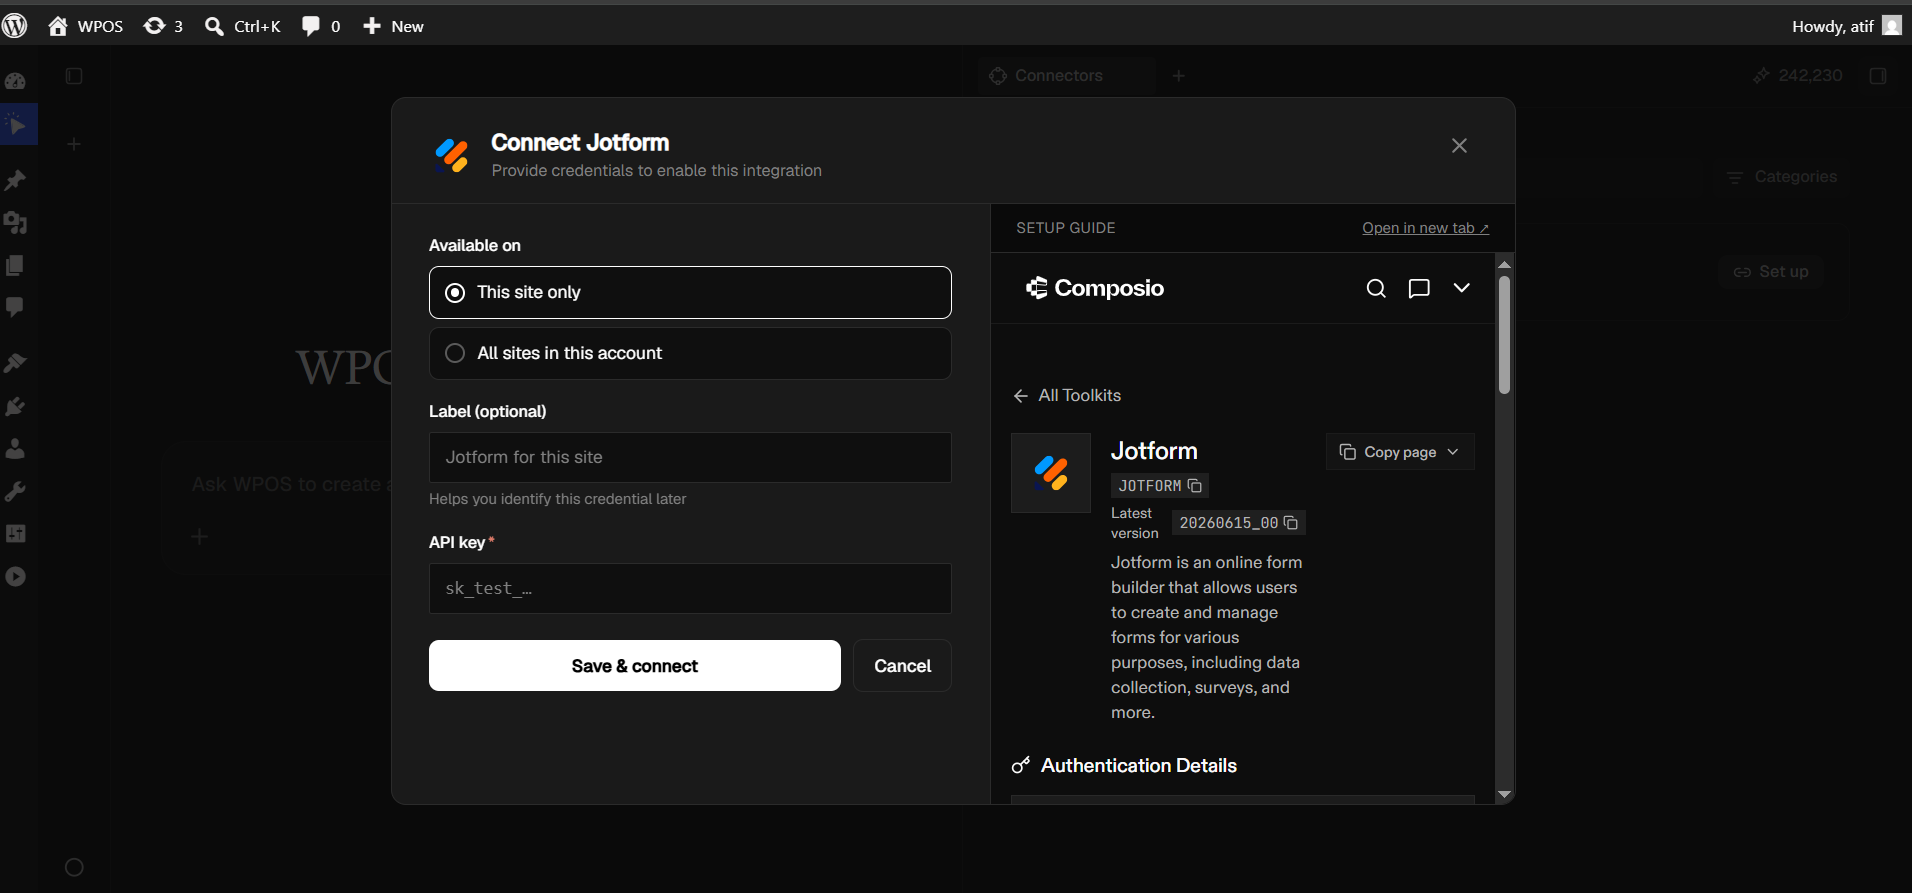Viewport: 1912px width, 893px height.
Task: Click the Collapse menu play icon in sidebar
Action: (x=15, y=576)
